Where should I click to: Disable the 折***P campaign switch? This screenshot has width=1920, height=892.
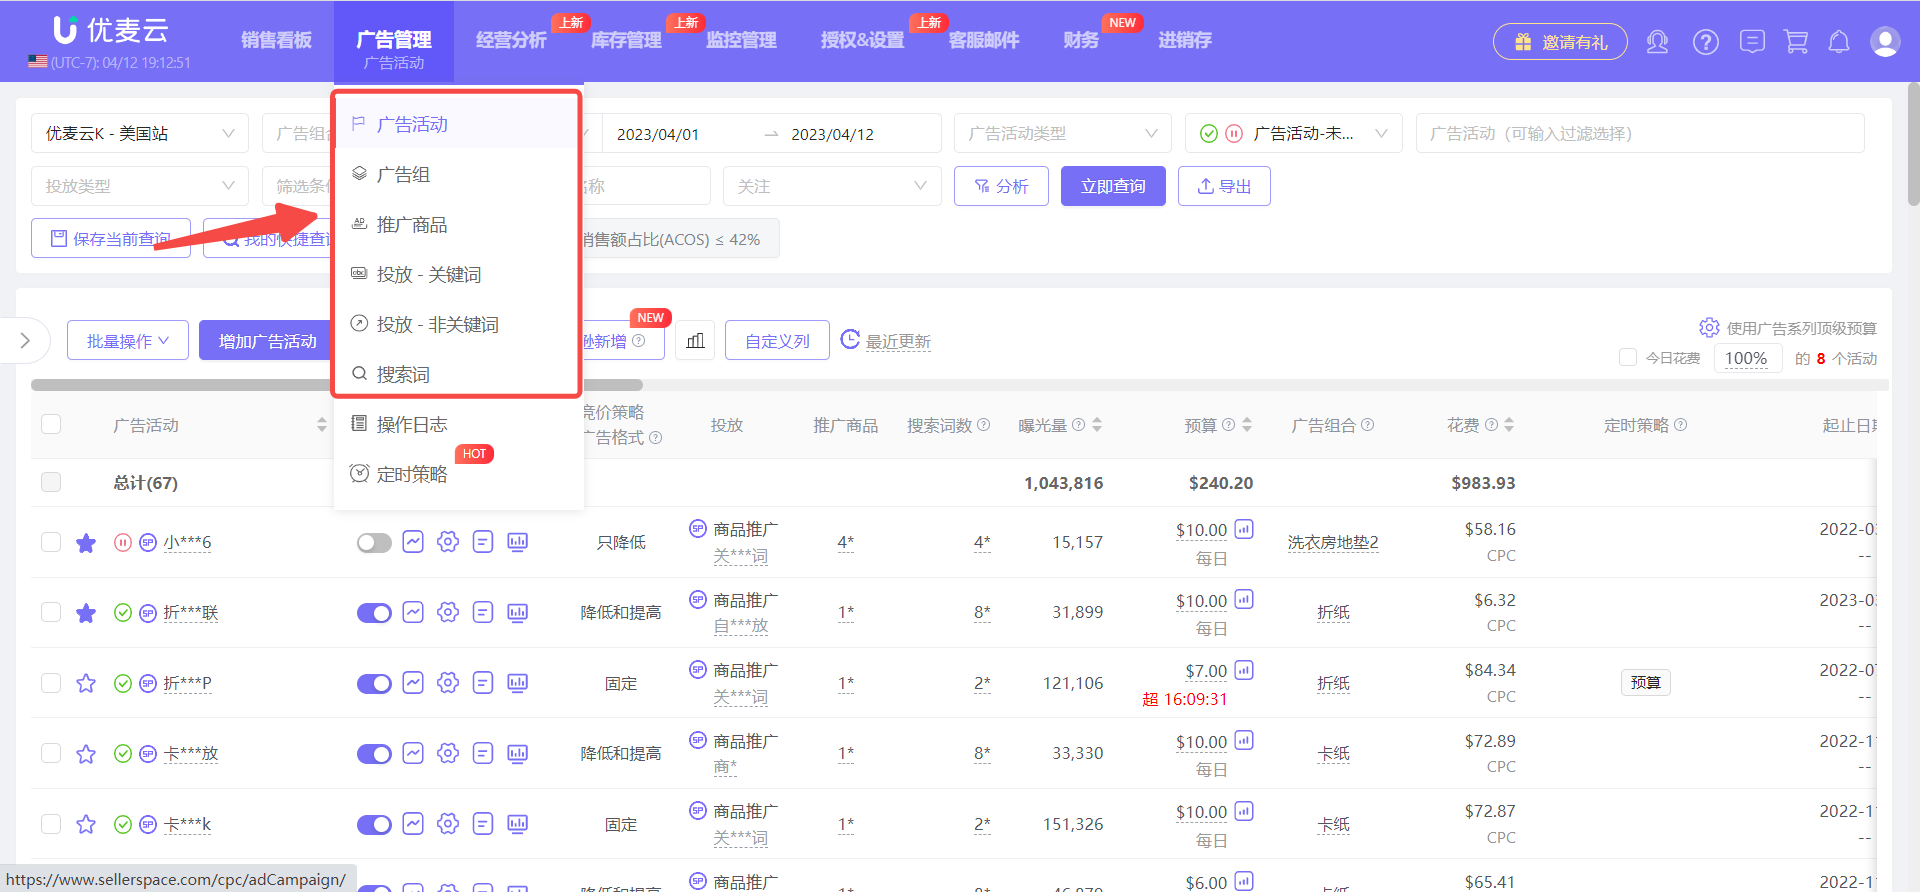(x=374, y=684)
